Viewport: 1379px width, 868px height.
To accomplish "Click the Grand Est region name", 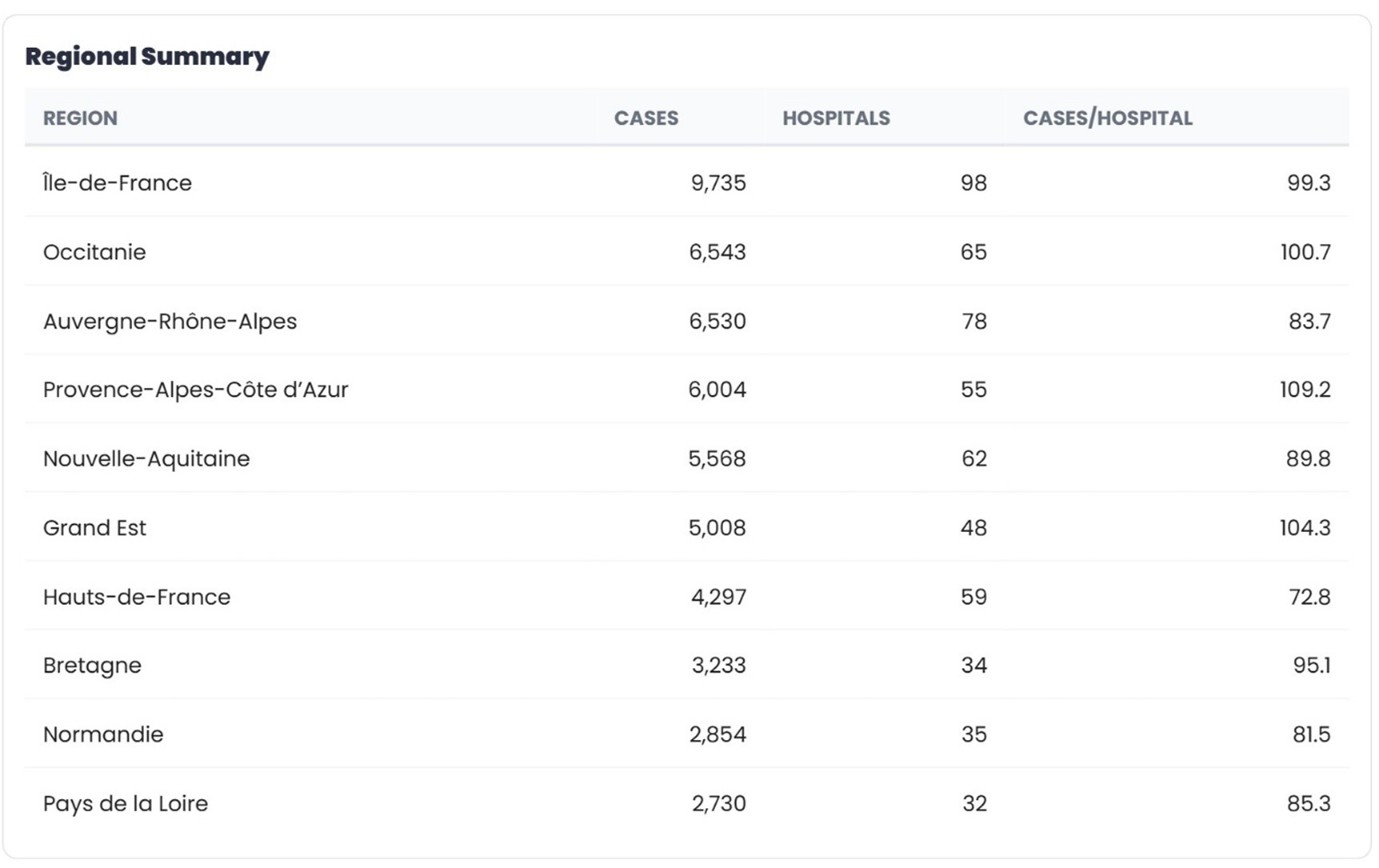I will tap(94, 528).
